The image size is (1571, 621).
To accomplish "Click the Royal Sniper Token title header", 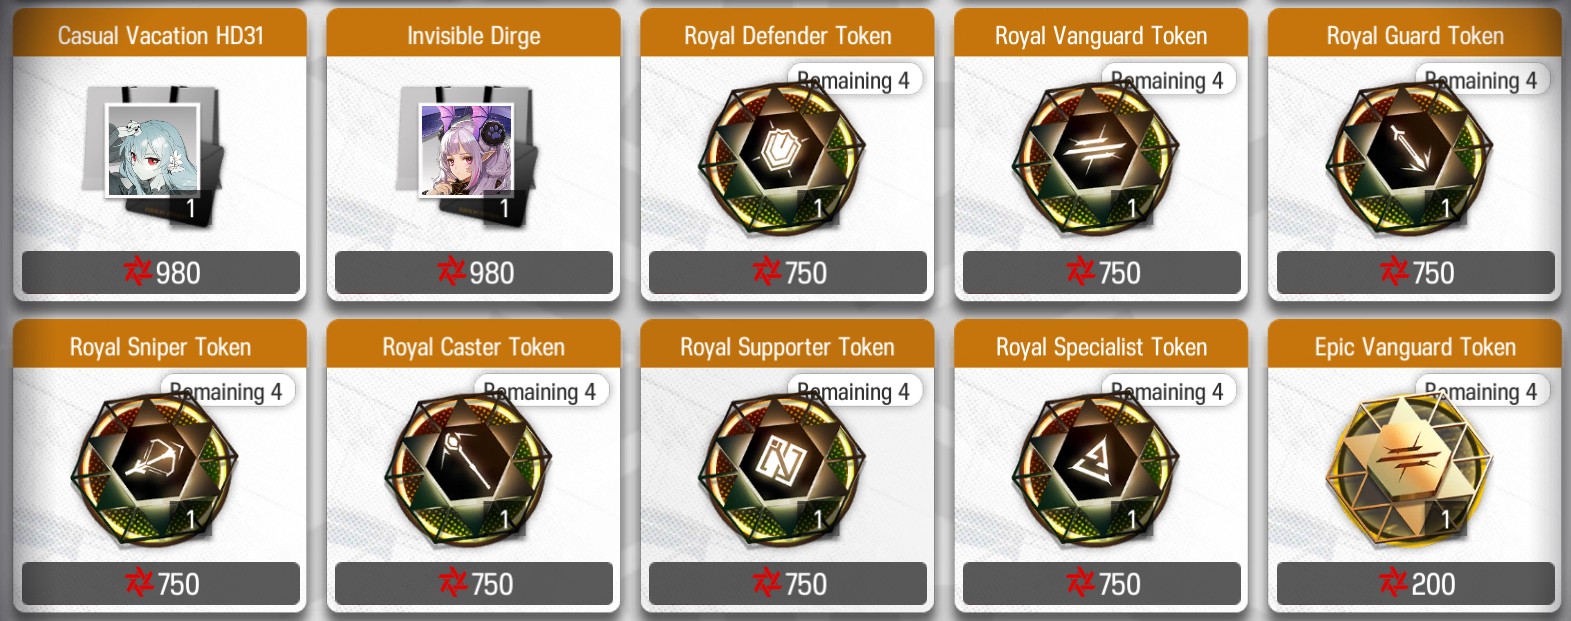I will (x=160, y=345).
